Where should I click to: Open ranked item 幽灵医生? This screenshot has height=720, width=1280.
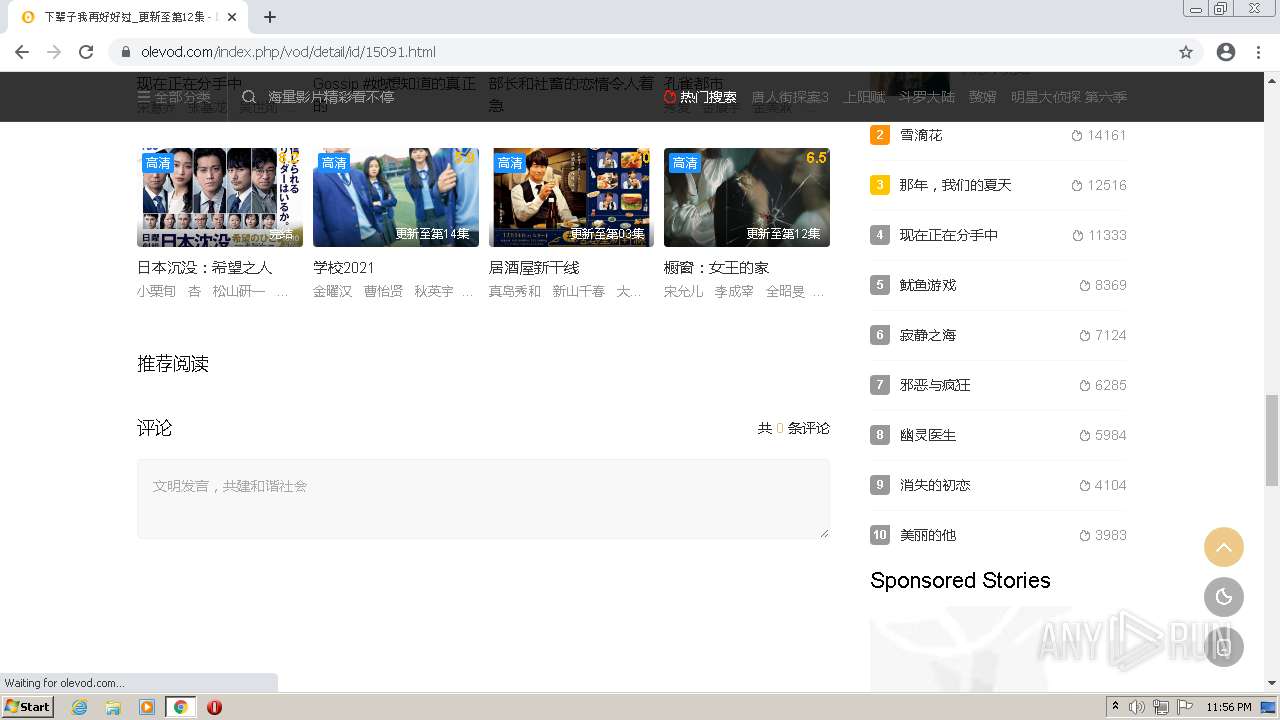[928, 435]
